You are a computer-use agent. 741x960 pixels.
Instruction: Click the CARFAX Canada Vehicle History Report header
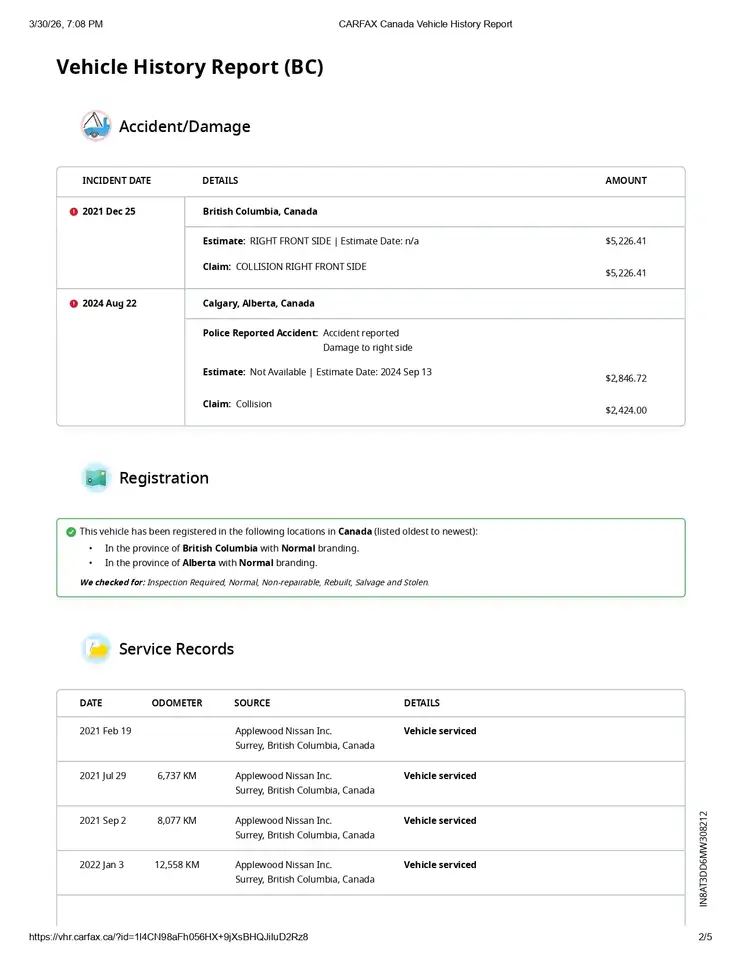(x=426, y=24)
